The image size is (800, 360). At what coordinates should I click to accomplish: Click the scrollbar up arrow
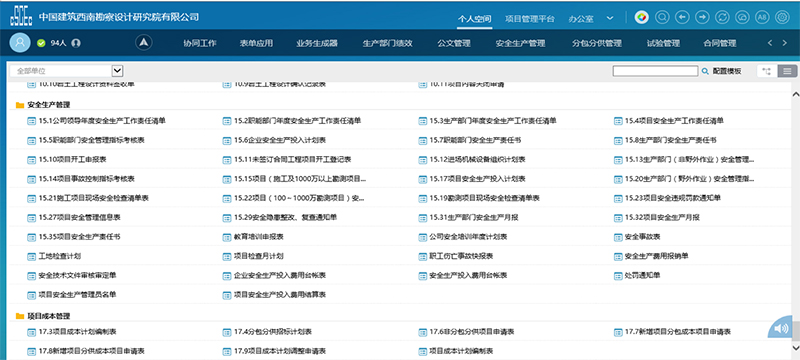[795, 94]
